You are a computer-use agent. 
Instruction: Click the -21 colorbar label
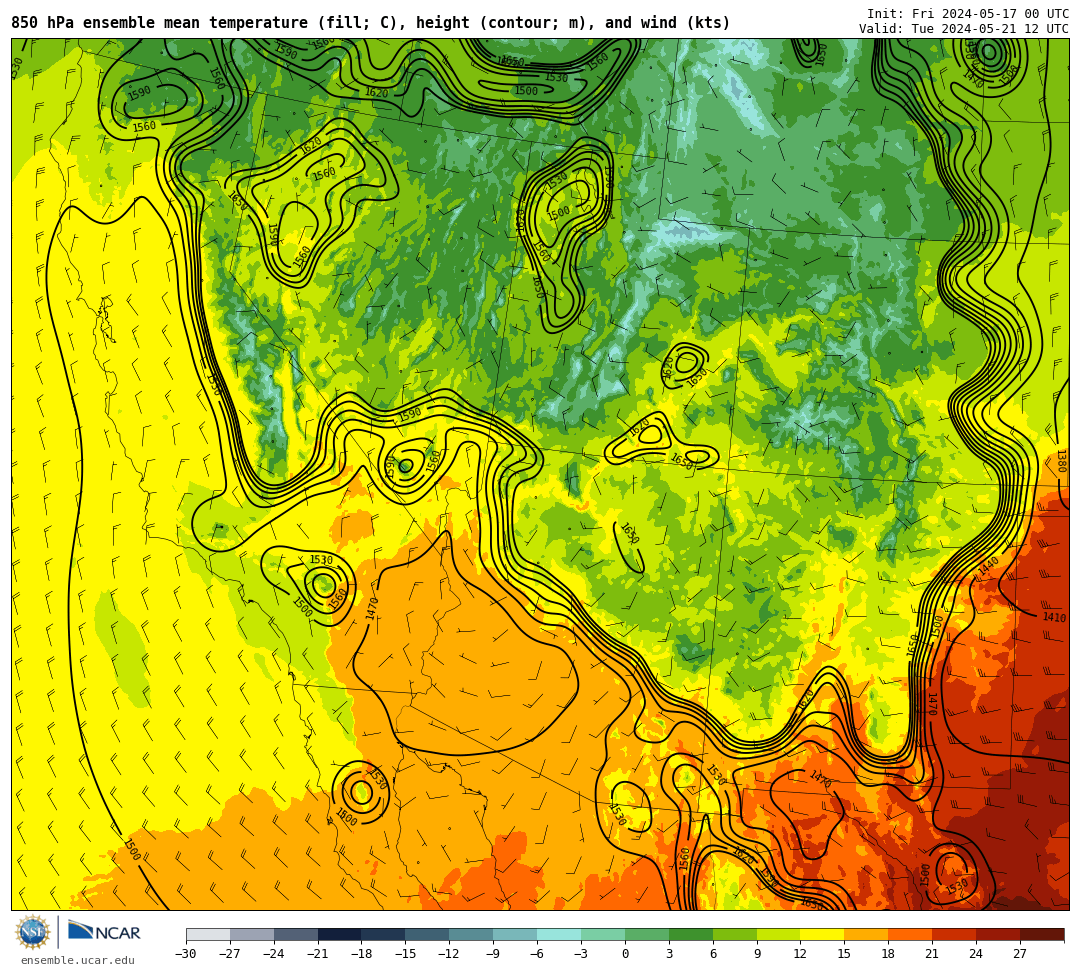click(x=318, y=954)
